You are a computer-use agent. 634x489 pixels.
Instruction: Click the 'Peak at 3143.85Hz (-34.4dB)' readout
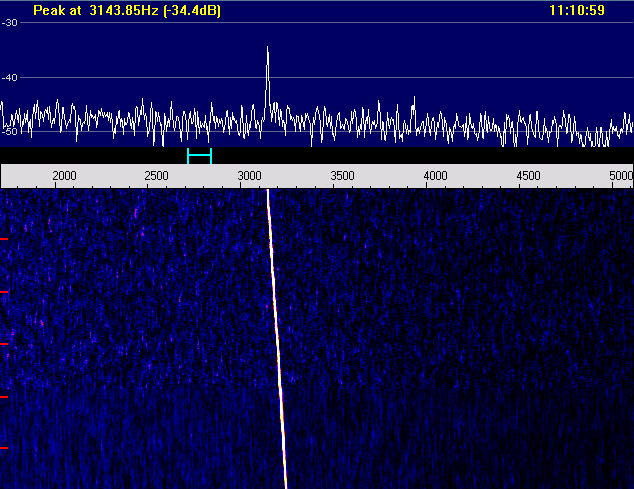point(127,11)
